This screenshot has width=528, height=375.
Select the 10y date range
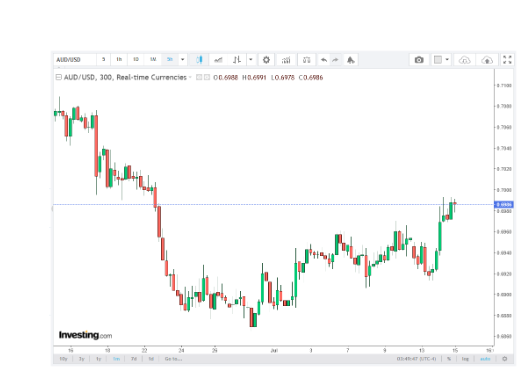coord(63,359)
